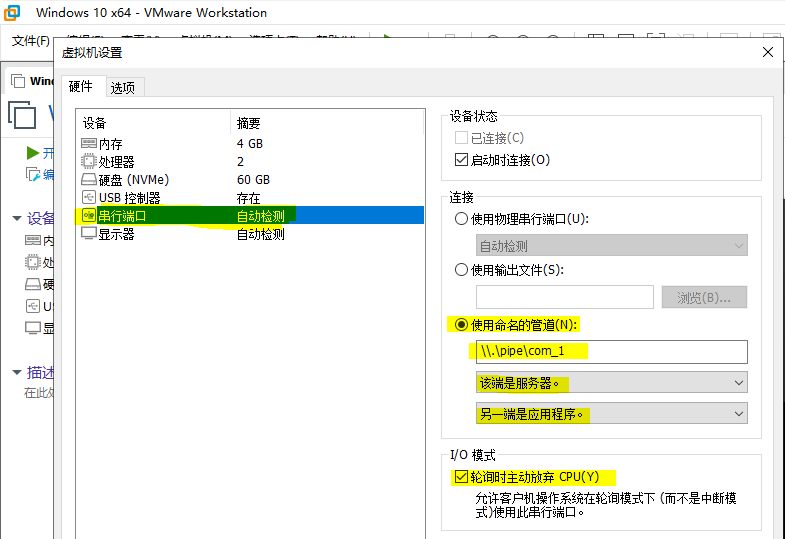Click the VMware Workstation title bar logo

(x=12, y=13)
